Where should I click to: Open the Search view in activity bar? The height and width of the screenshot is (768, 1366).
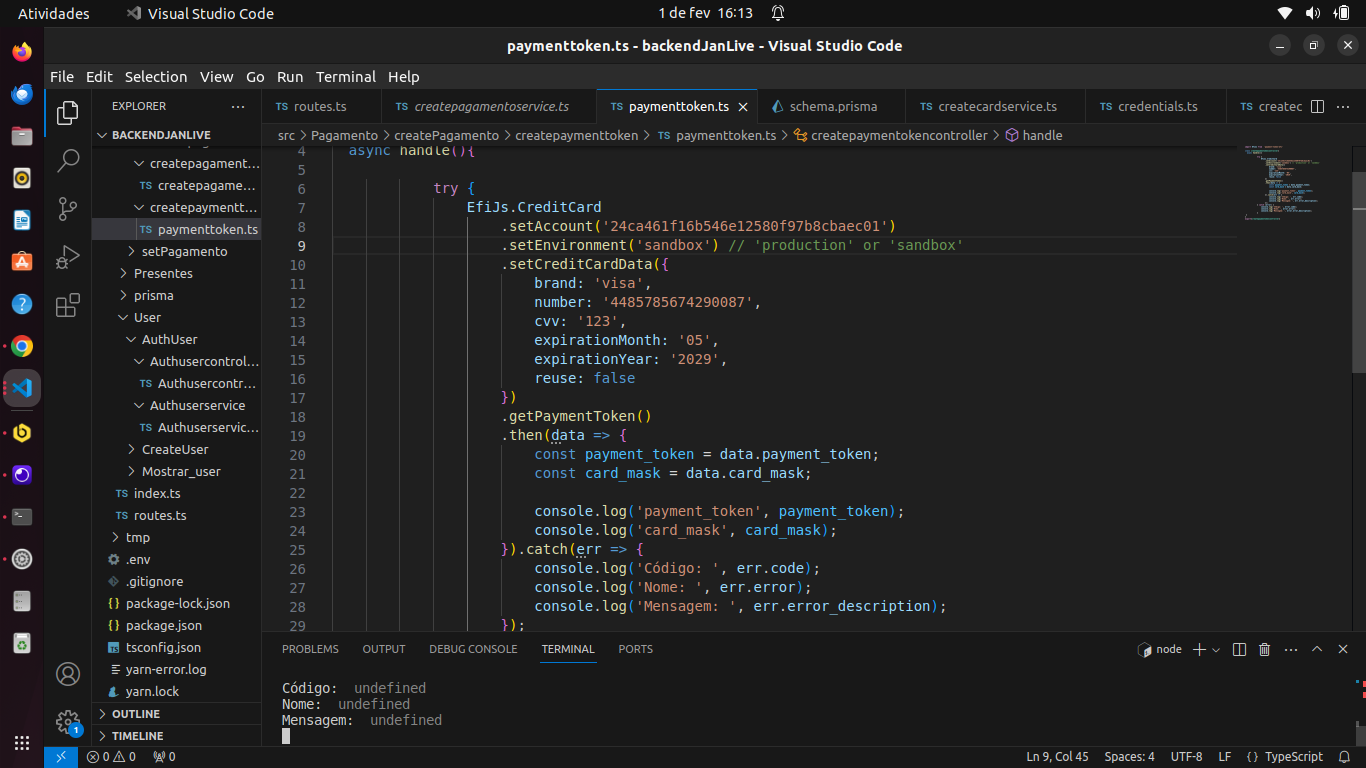(68, 160)
